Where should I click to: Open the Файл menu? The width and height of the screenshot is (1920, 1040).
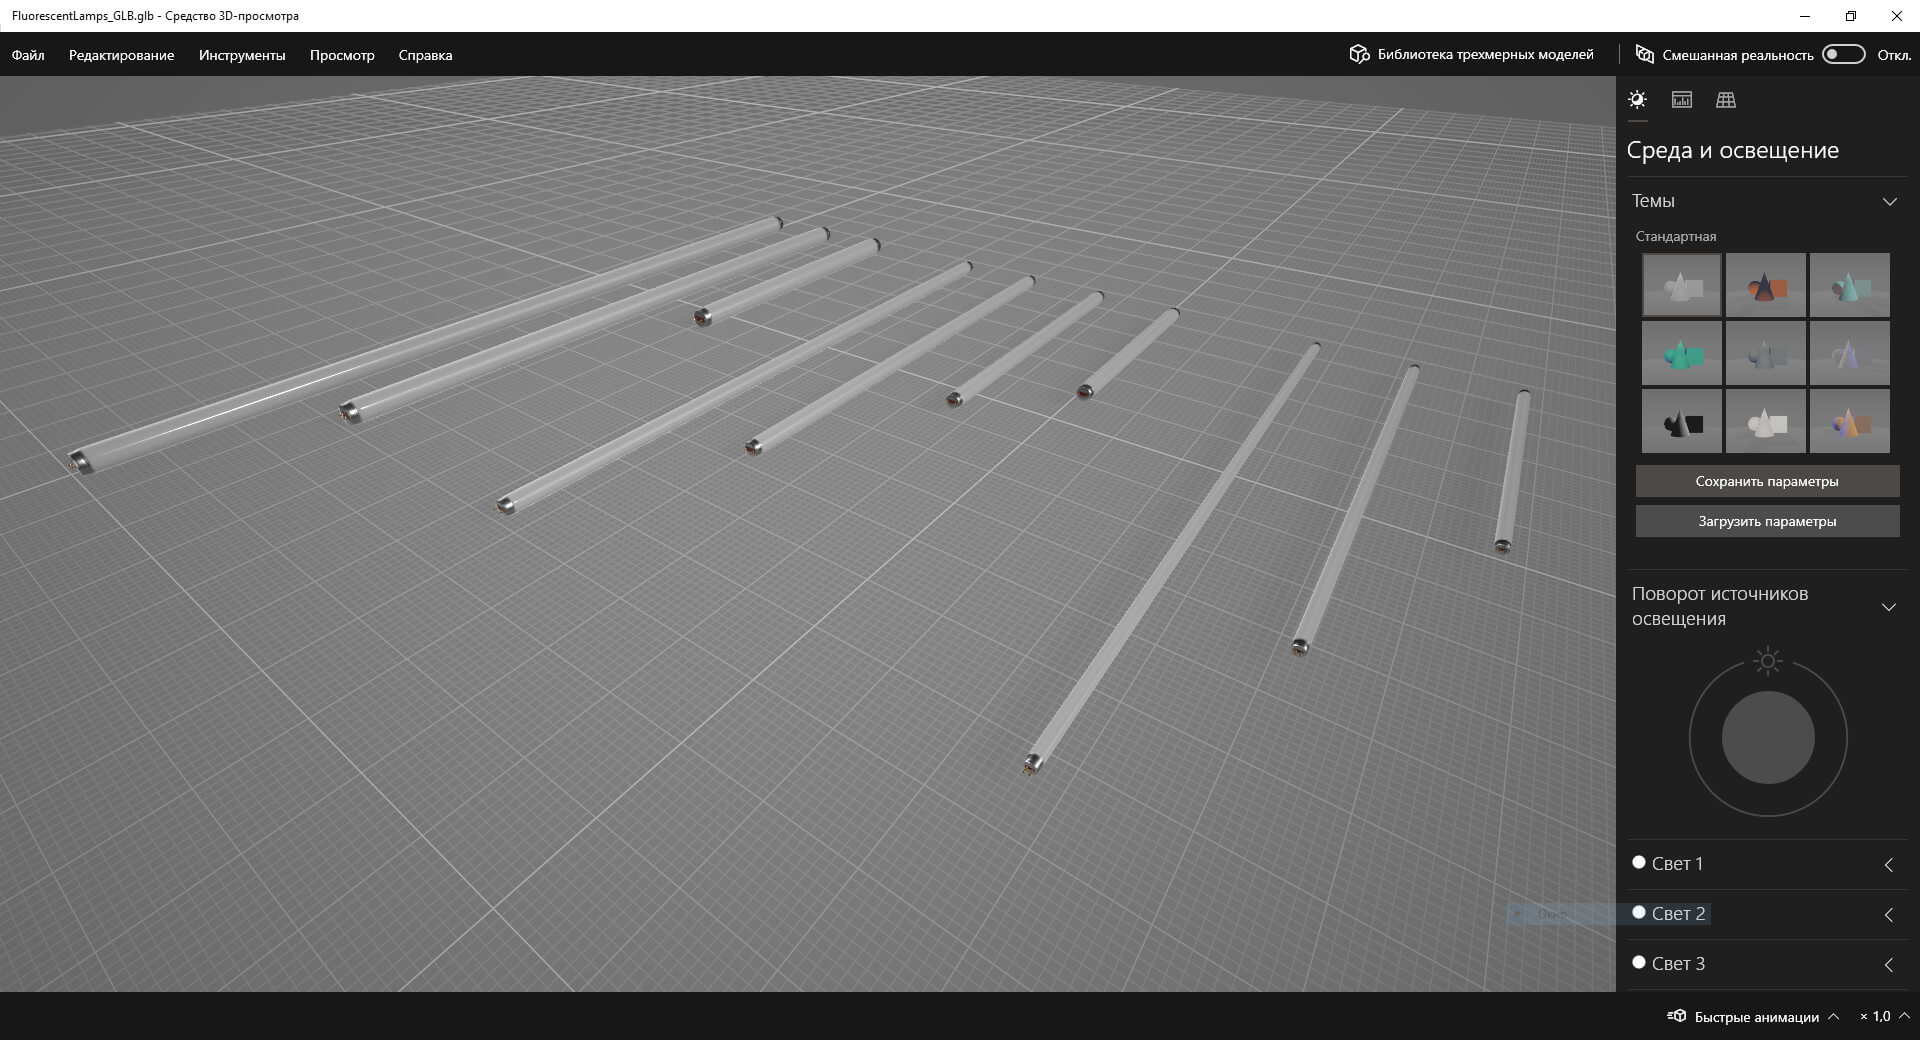28,55
